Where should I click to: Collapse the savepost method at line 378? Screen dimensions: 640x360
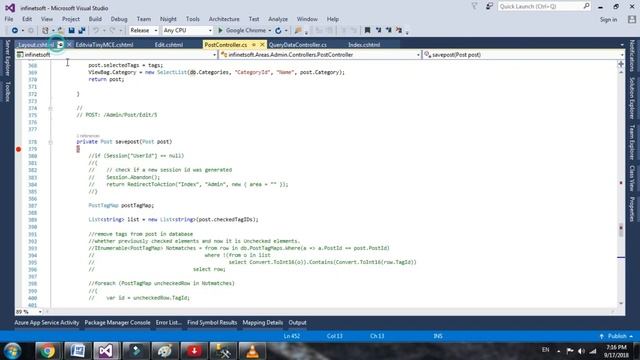pyautogui.click(x=50, y=142)
